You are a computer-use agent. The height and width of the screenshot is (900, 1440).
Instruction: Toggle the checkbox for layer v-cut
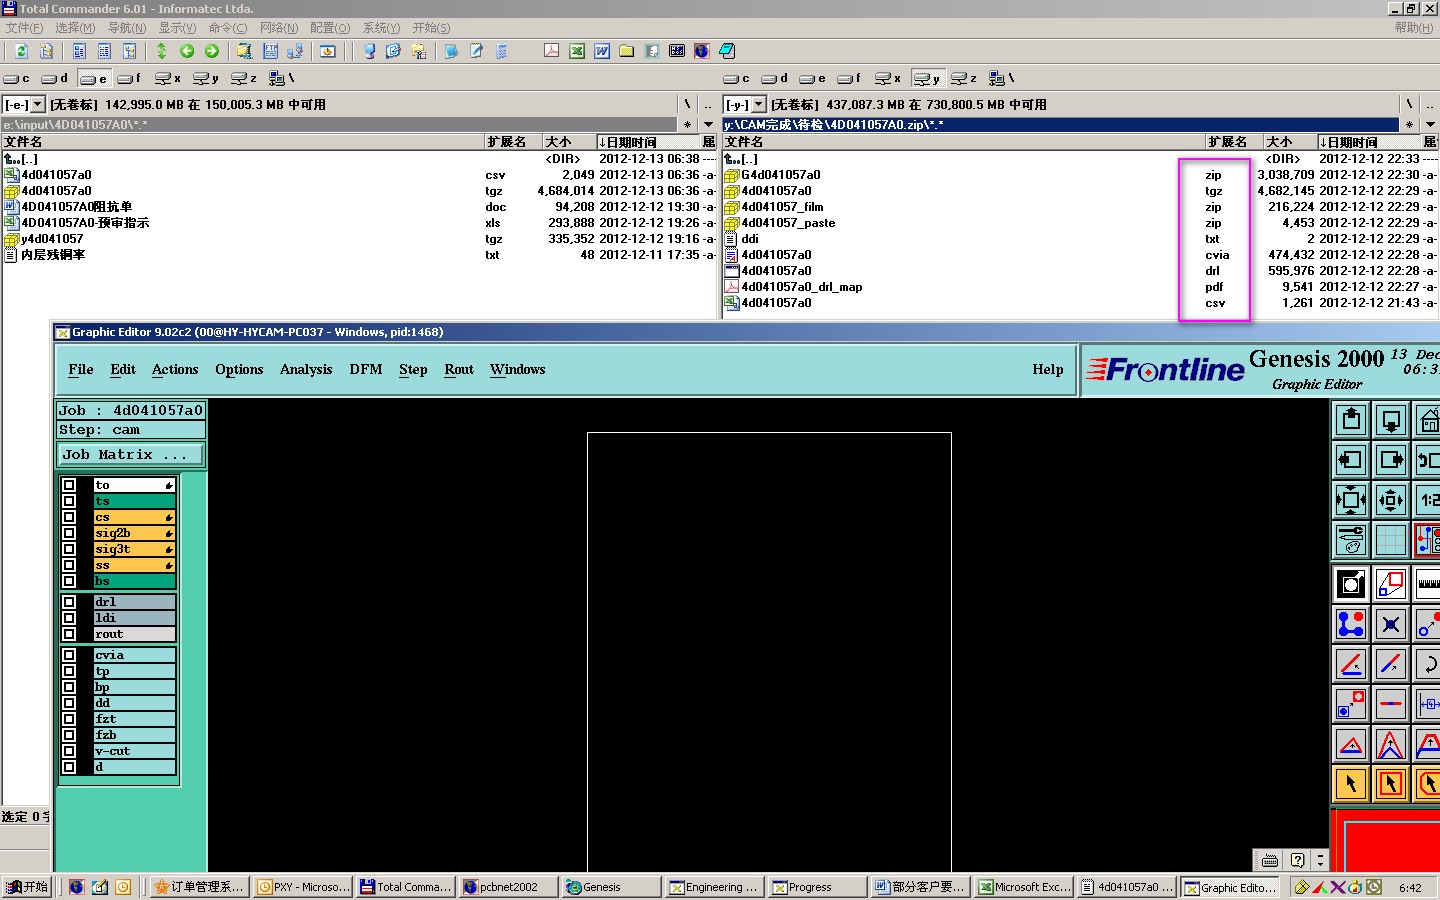point(69,751)
